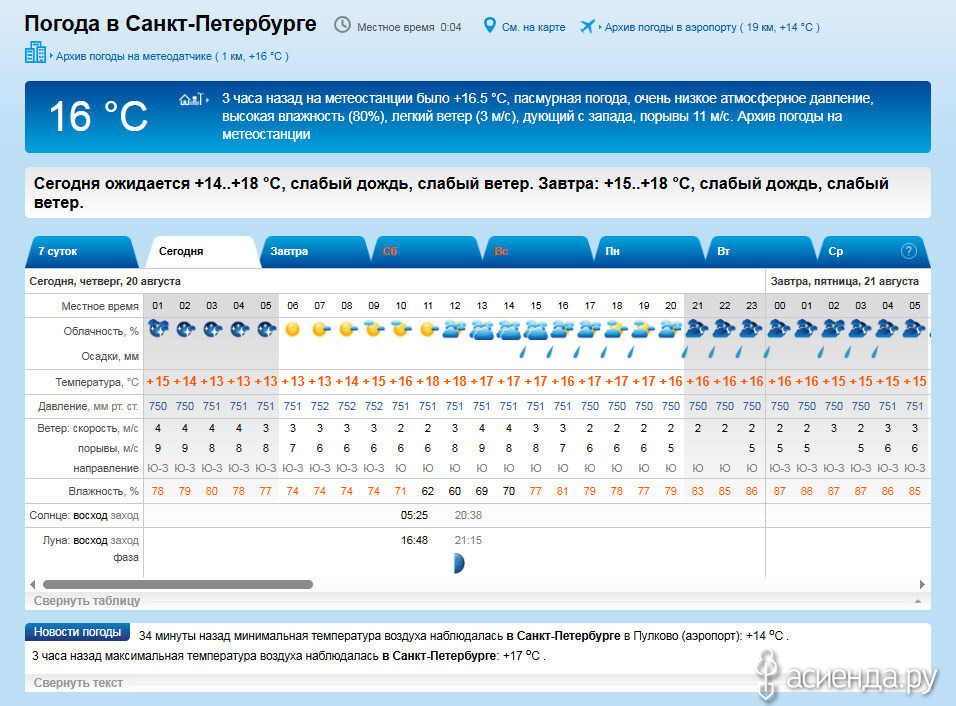The width and height of the screenshot is (956, 706).
Task: Click the cloud icon at 12 hour
Action: pyautogui.click(x=455, y=330)
